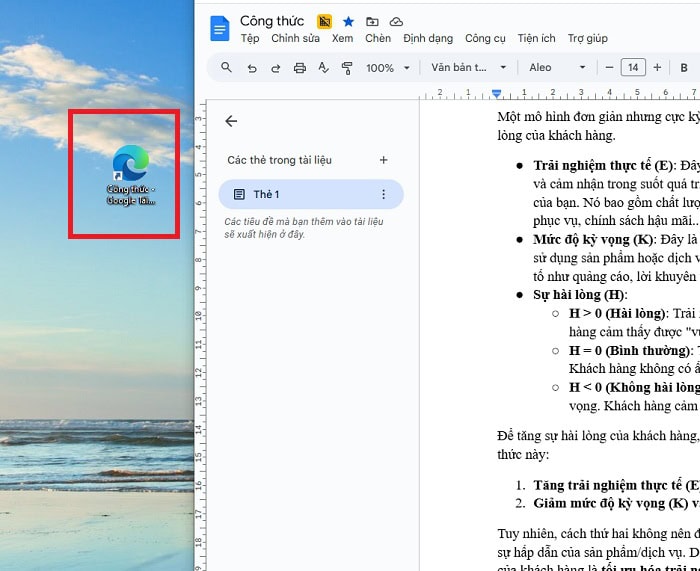Open the Aleo font dropdown

tap(557, 68)
